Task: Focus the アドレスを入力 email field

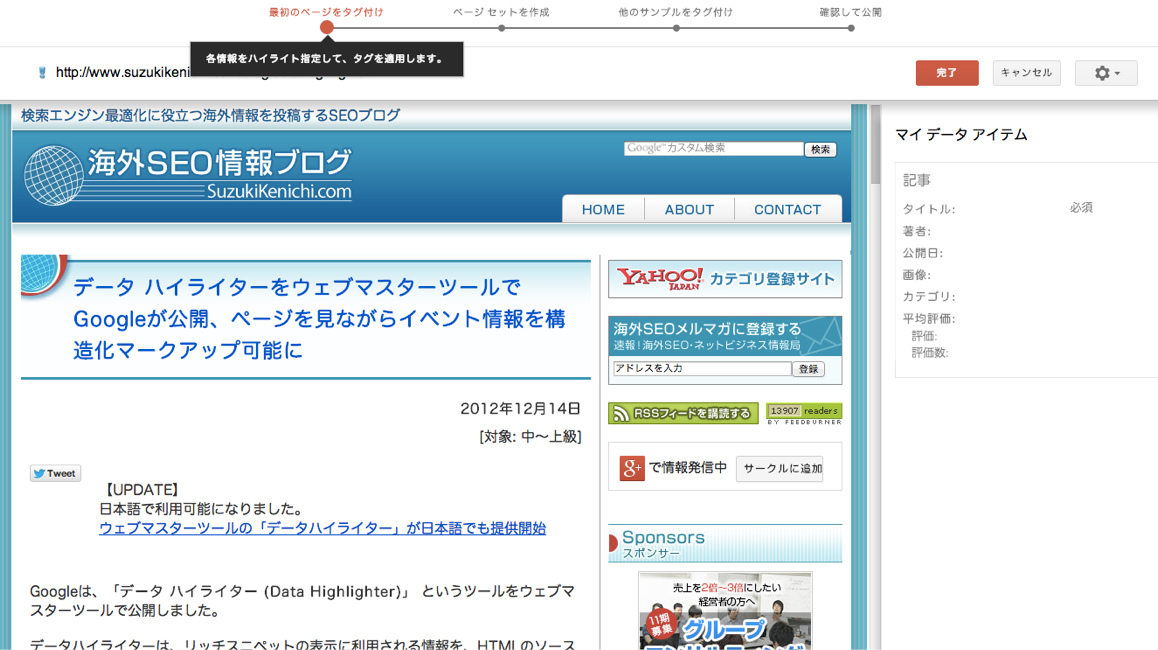Action: tap(702, 369)
